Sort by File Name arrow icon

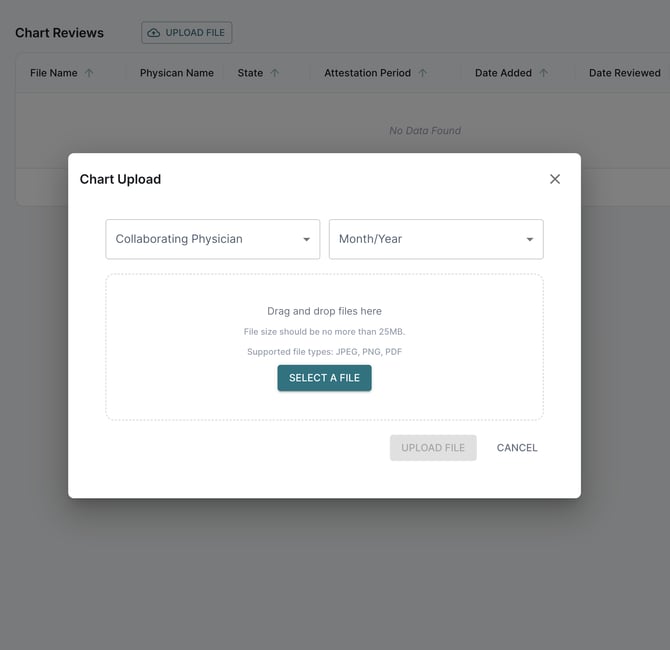pos(89,73)
